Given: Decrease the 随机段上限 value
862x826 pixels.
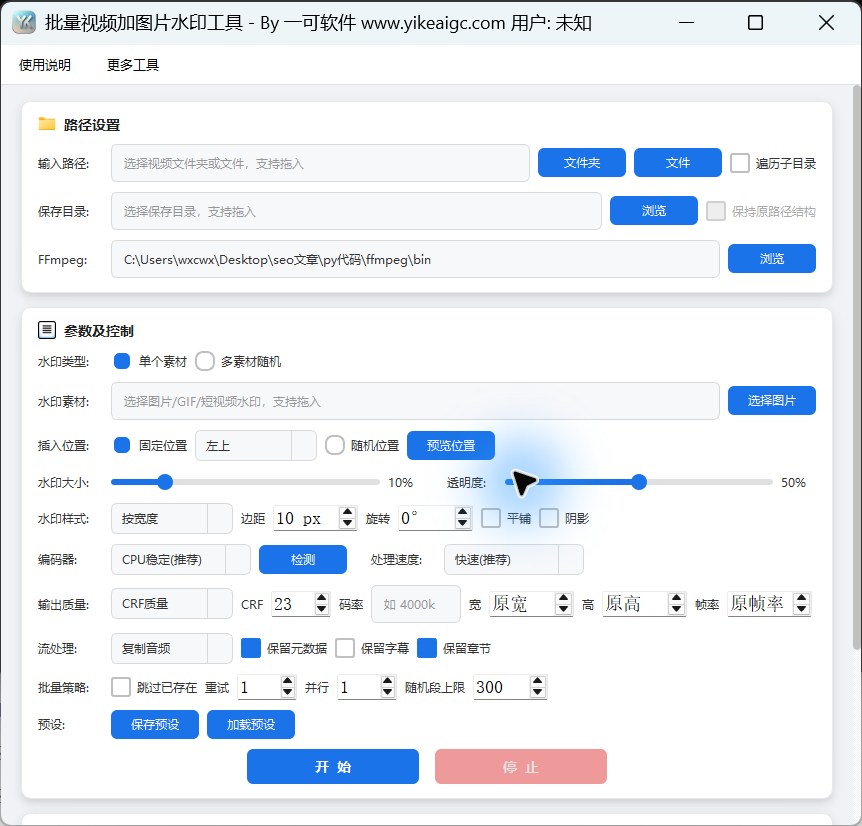Looking at the screenshot, I should [x=538, y=693].
